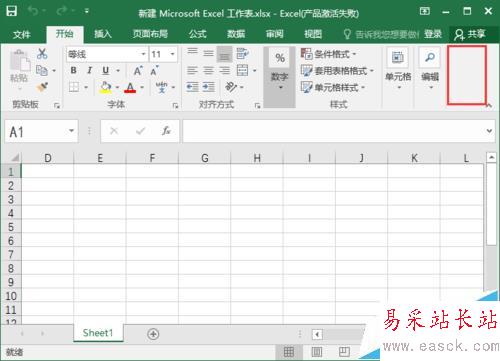
Task: Click into the formula bar field
Action: tap(334, 131)
